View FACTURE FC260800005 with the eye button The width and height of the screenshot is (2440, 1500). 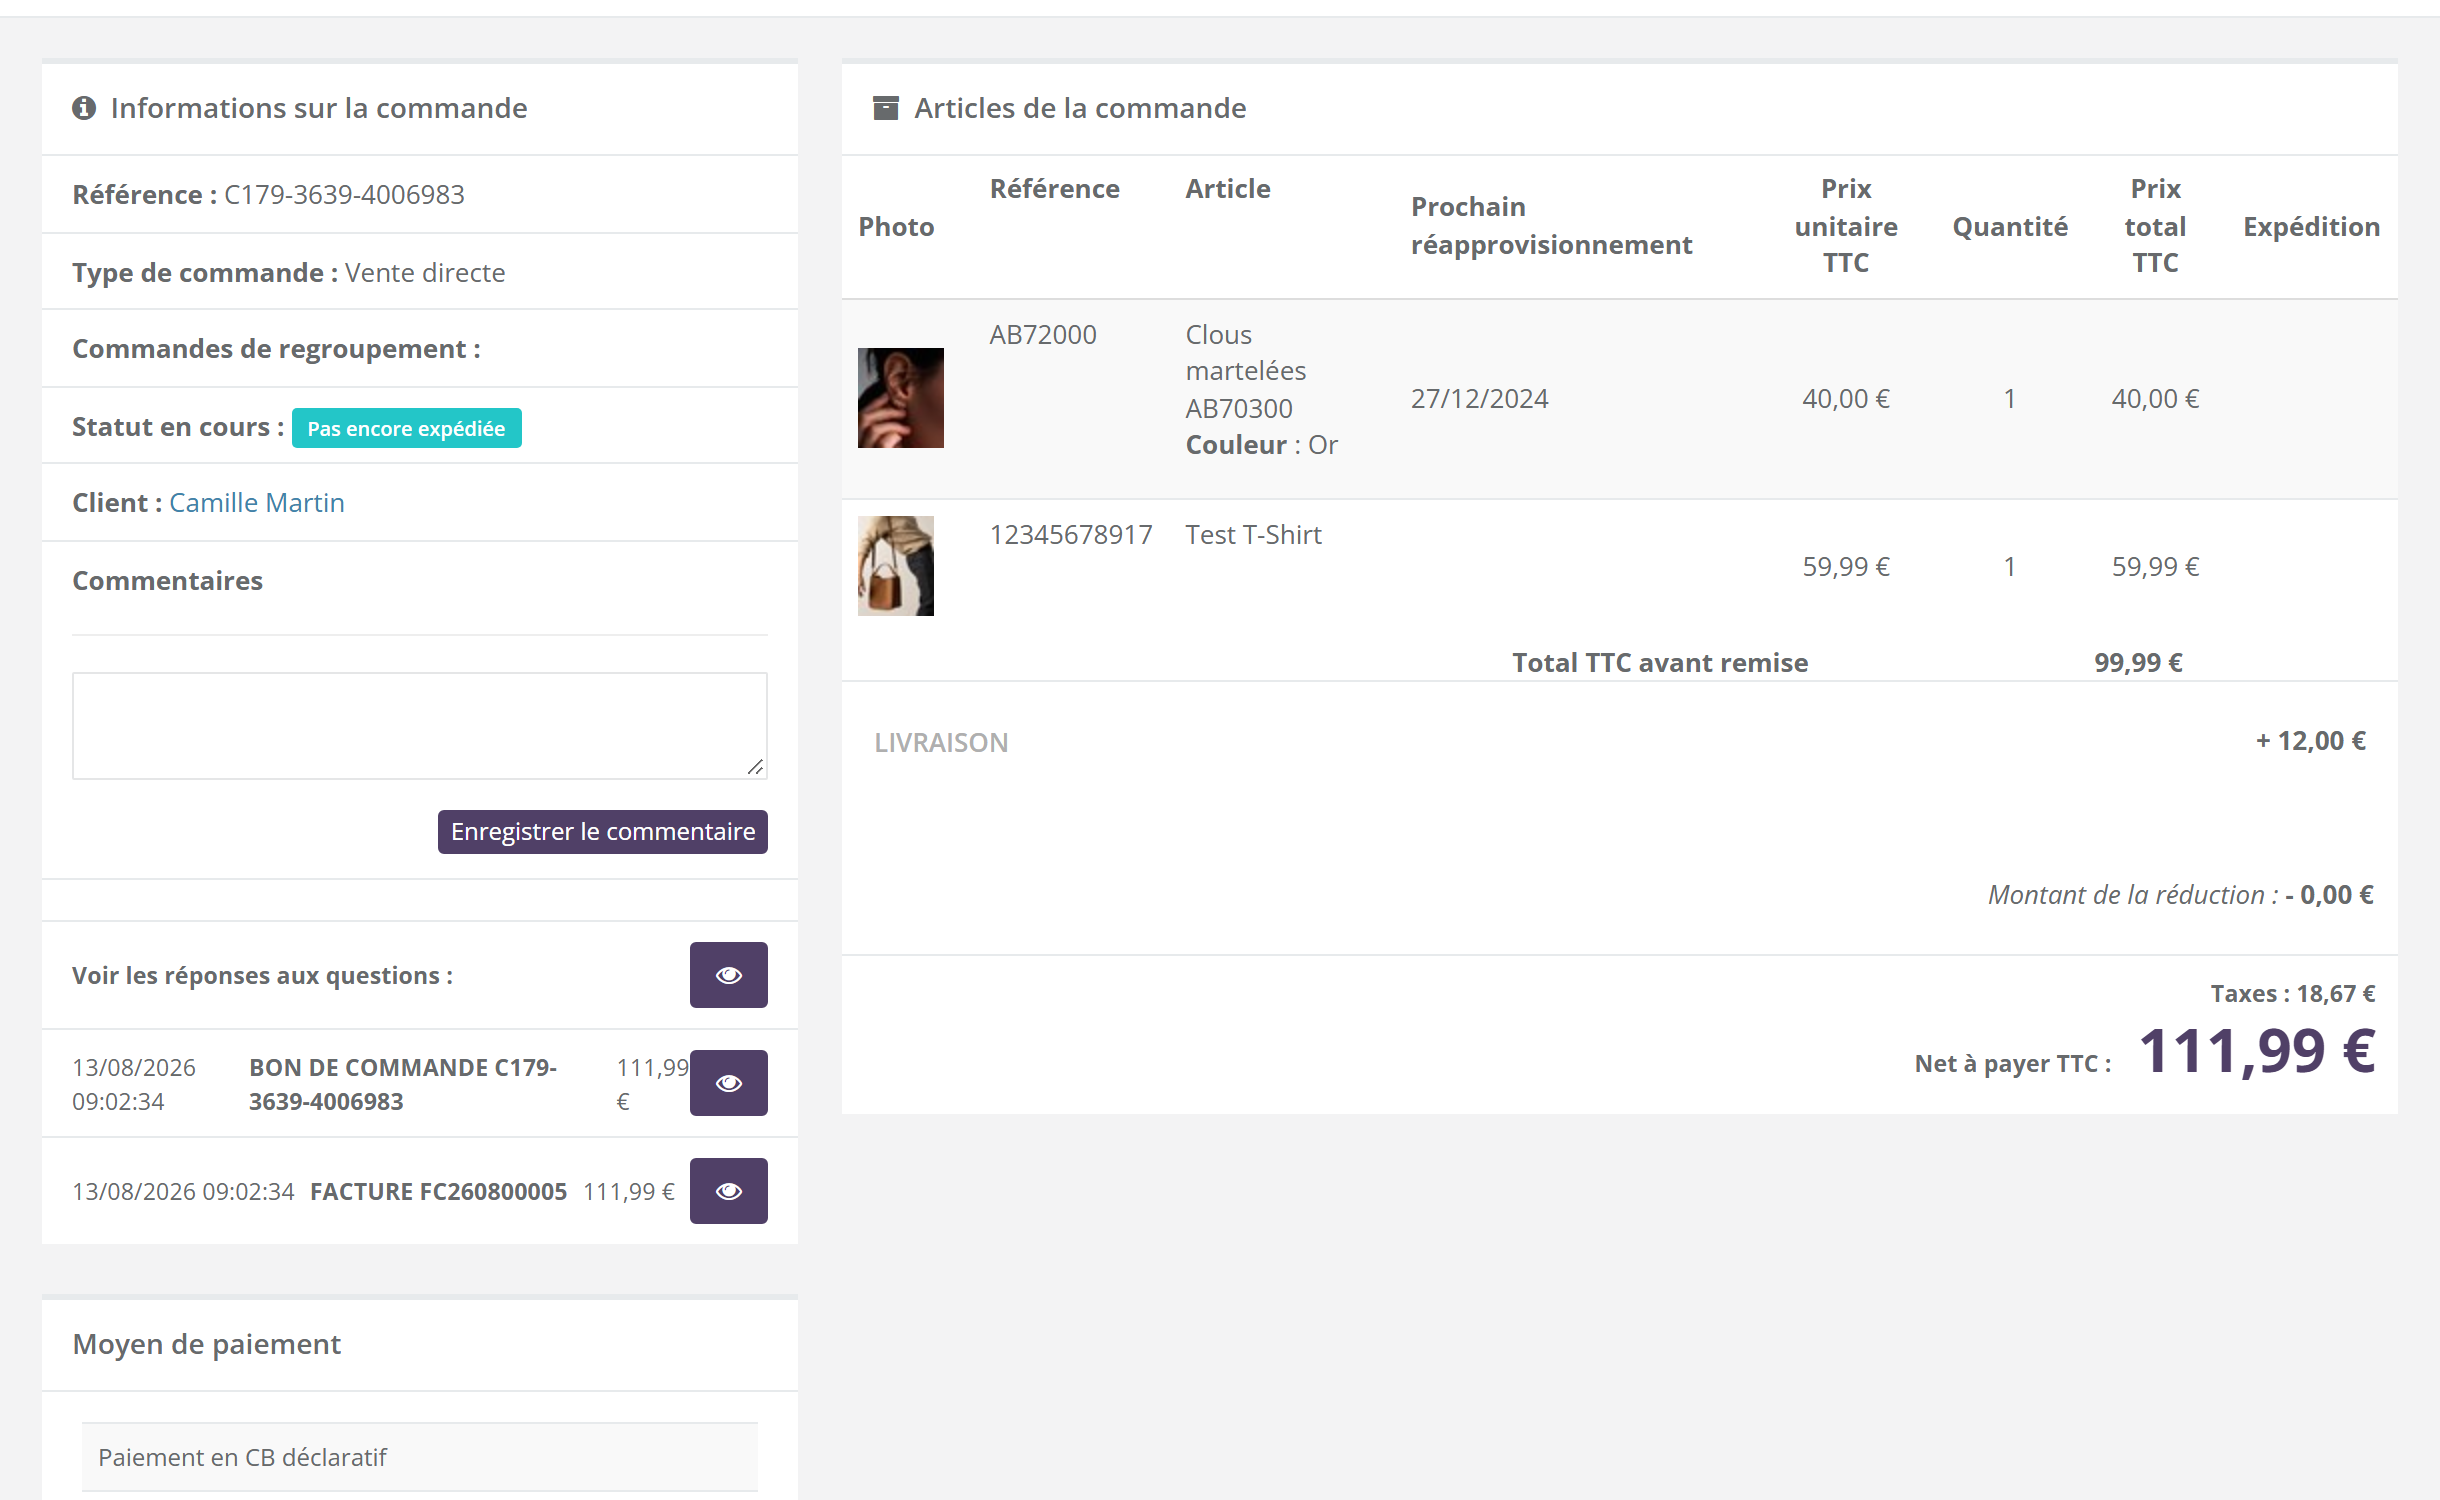[729, 1191]
